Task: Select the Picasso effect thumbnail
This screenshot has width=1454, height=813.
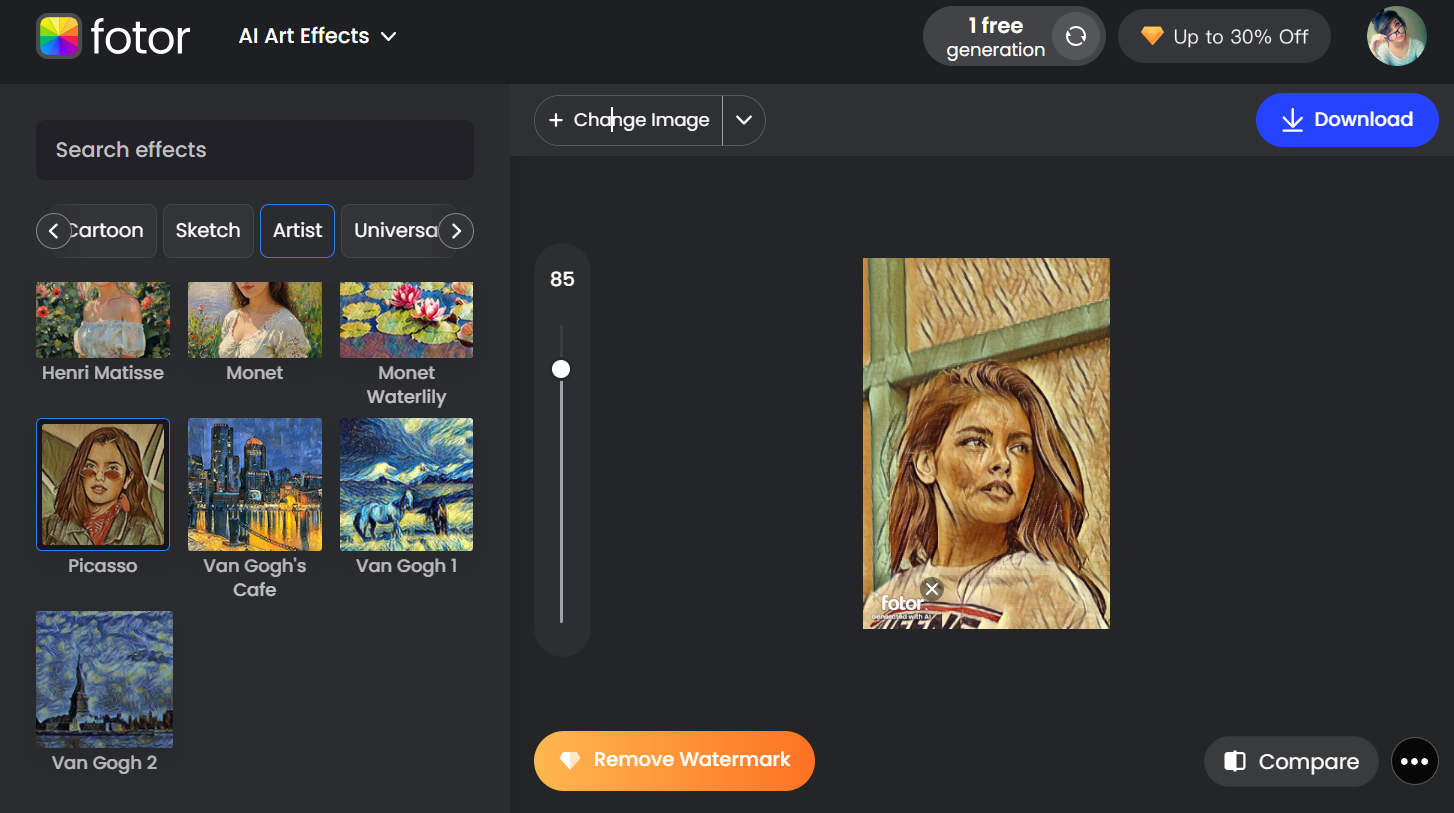Action: pos(103,484)
